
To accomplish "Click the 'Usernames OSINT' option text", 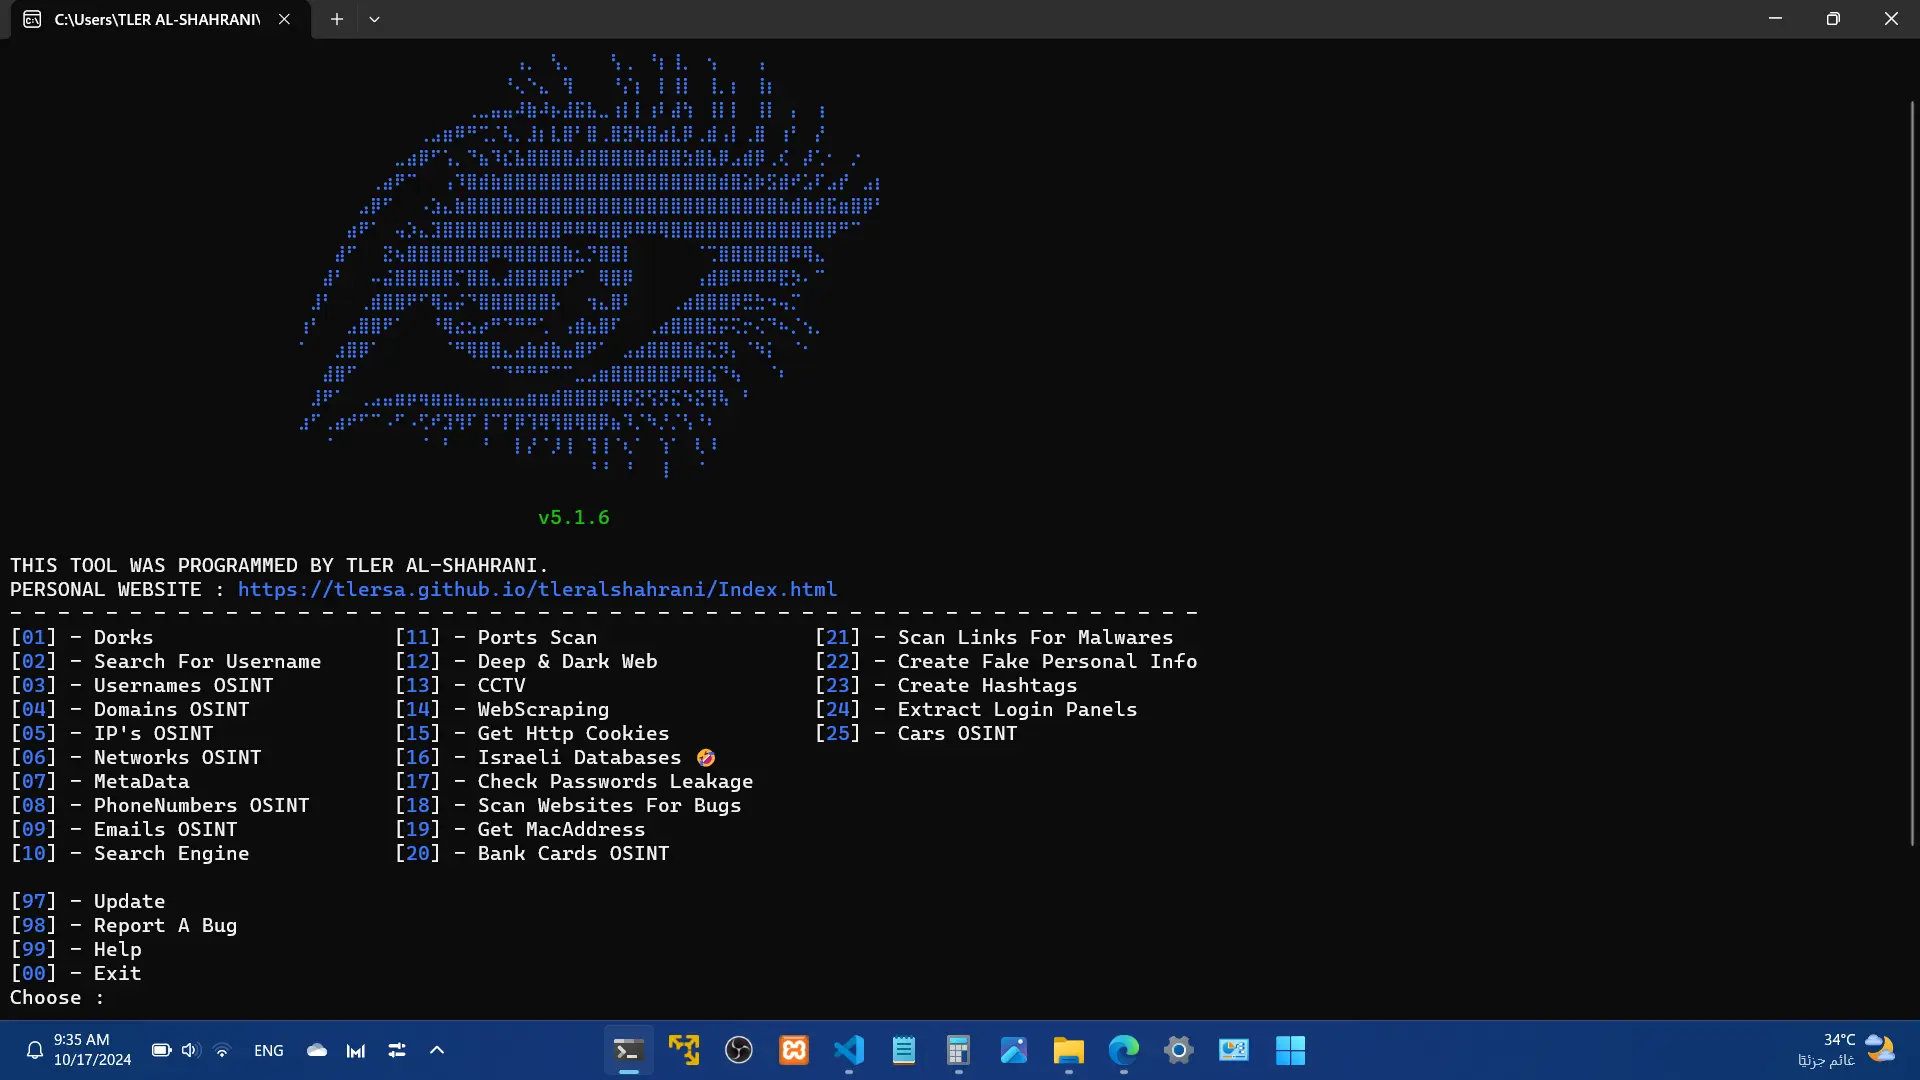I will coord(183,686).
